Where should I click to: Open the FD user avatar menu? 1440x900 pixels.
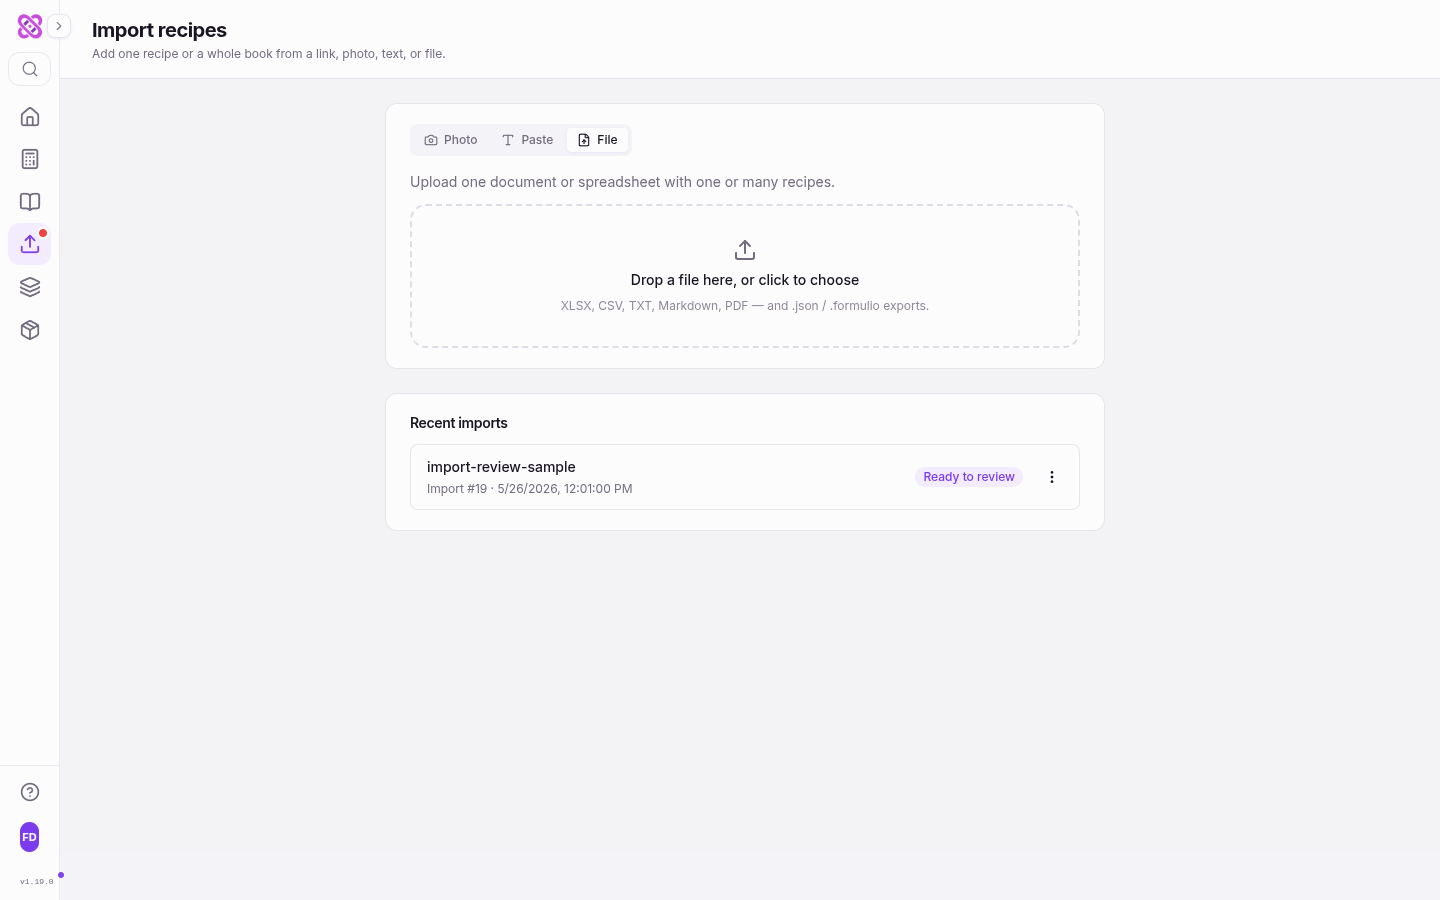[x=30, y=837]
